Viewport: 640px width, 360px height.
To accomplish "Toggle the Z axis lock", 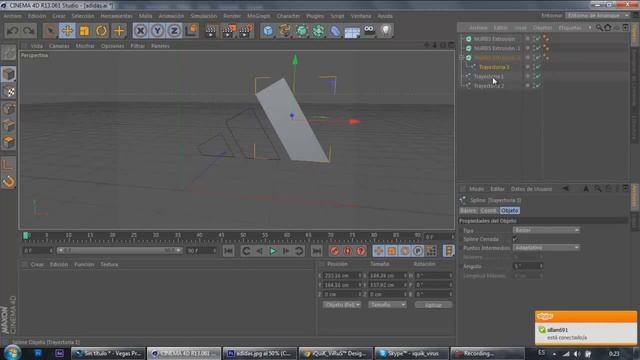I will point(174,31).
